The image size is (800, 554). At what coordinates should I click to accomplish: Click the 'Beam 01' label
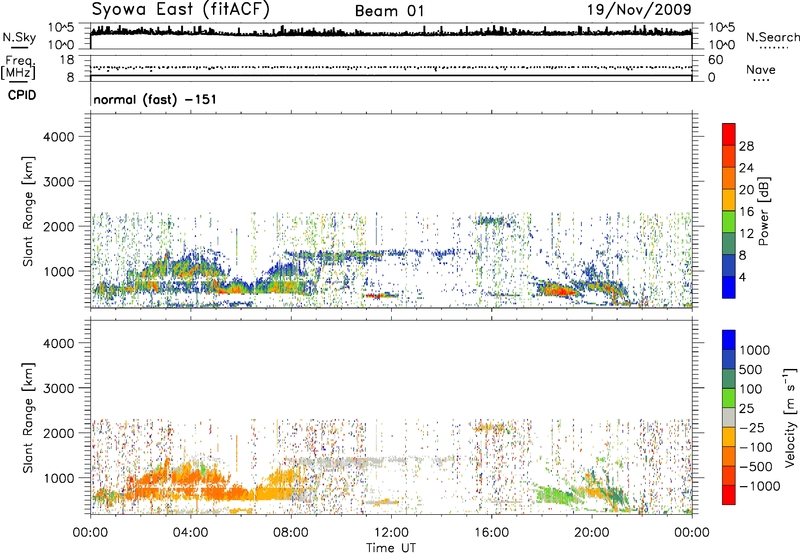pyautogui.click(x=389, y=11)
